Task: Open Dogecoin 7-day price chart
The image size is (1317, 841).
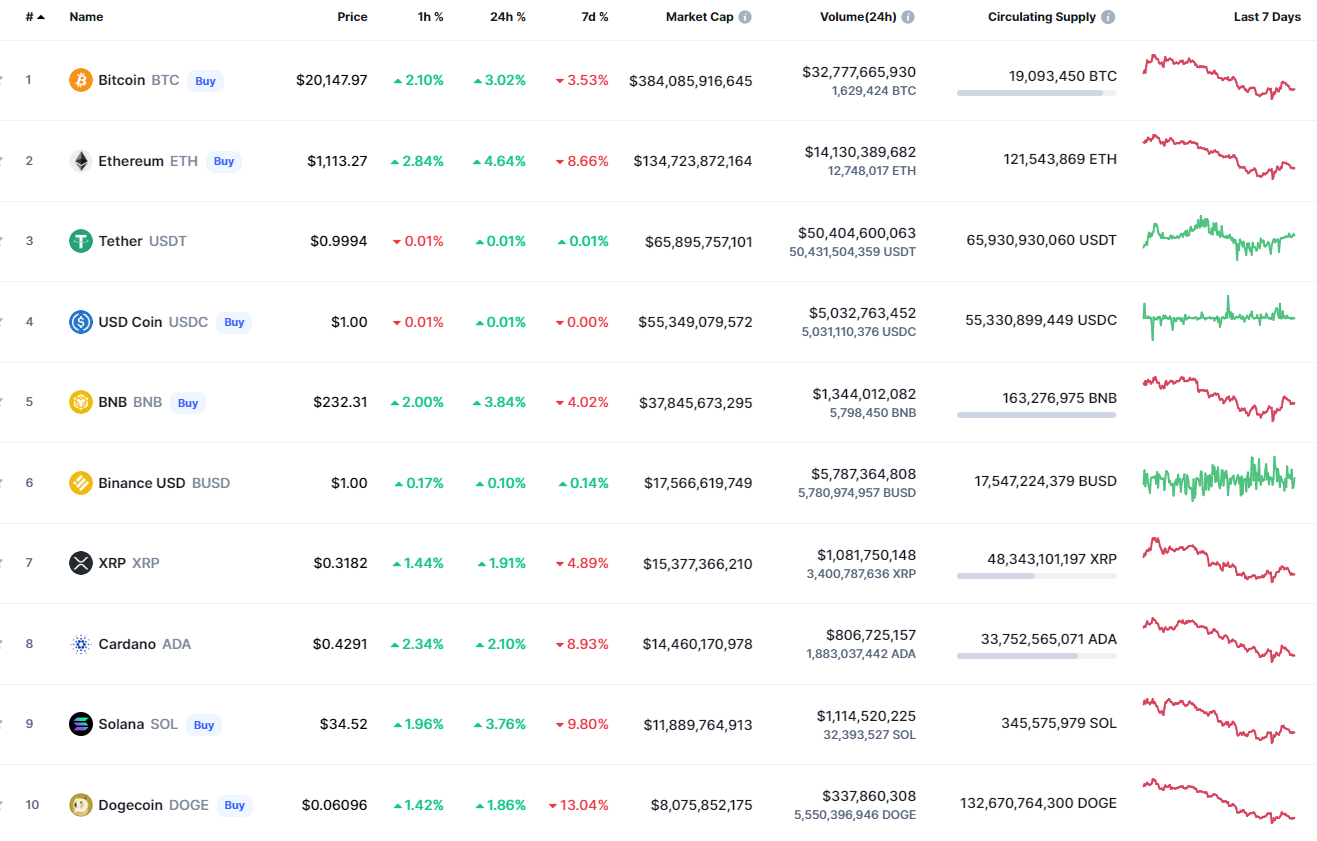Action: pyautogui.click(x=1219, y=801)
